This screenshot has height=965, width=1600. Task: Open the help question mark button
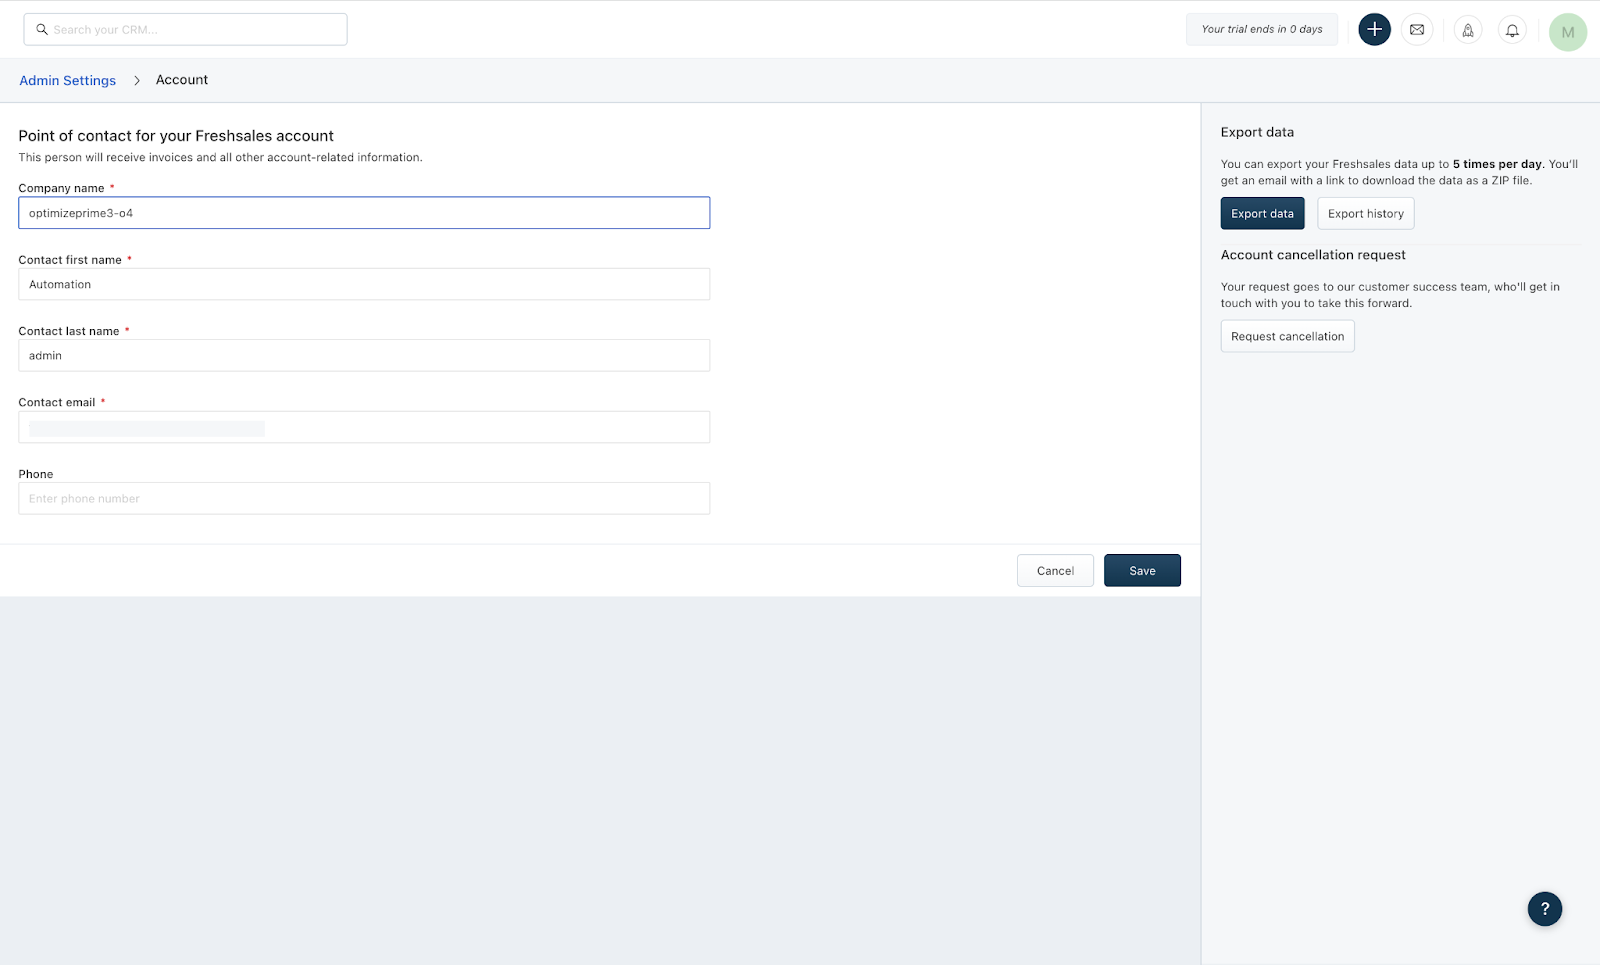tap(1545, 909)
